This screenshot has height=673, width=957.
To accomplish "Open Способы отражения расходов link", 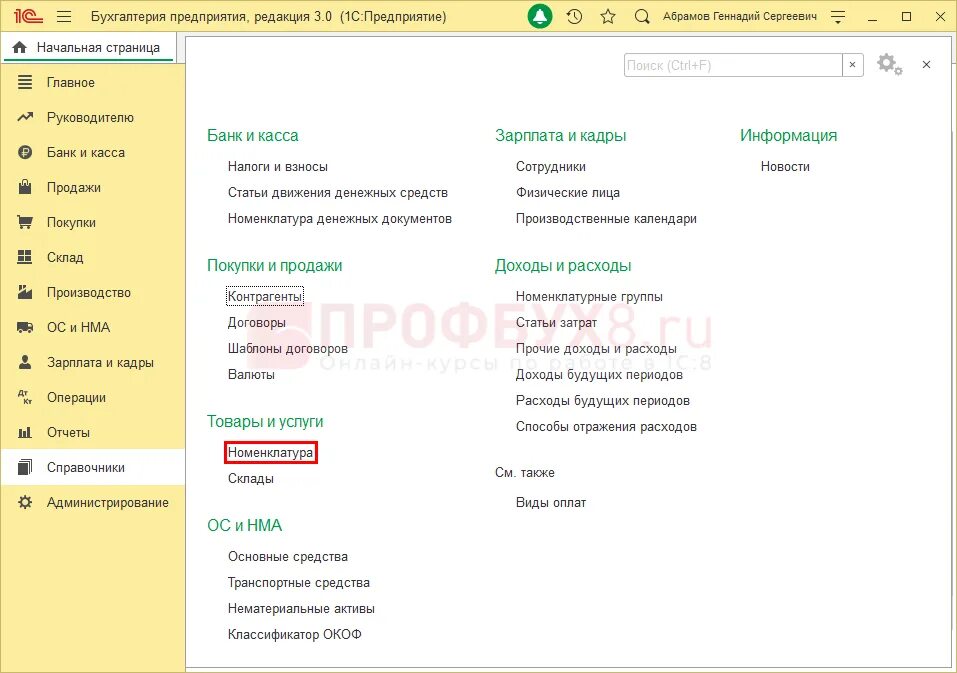I will [x=607, y=426].
